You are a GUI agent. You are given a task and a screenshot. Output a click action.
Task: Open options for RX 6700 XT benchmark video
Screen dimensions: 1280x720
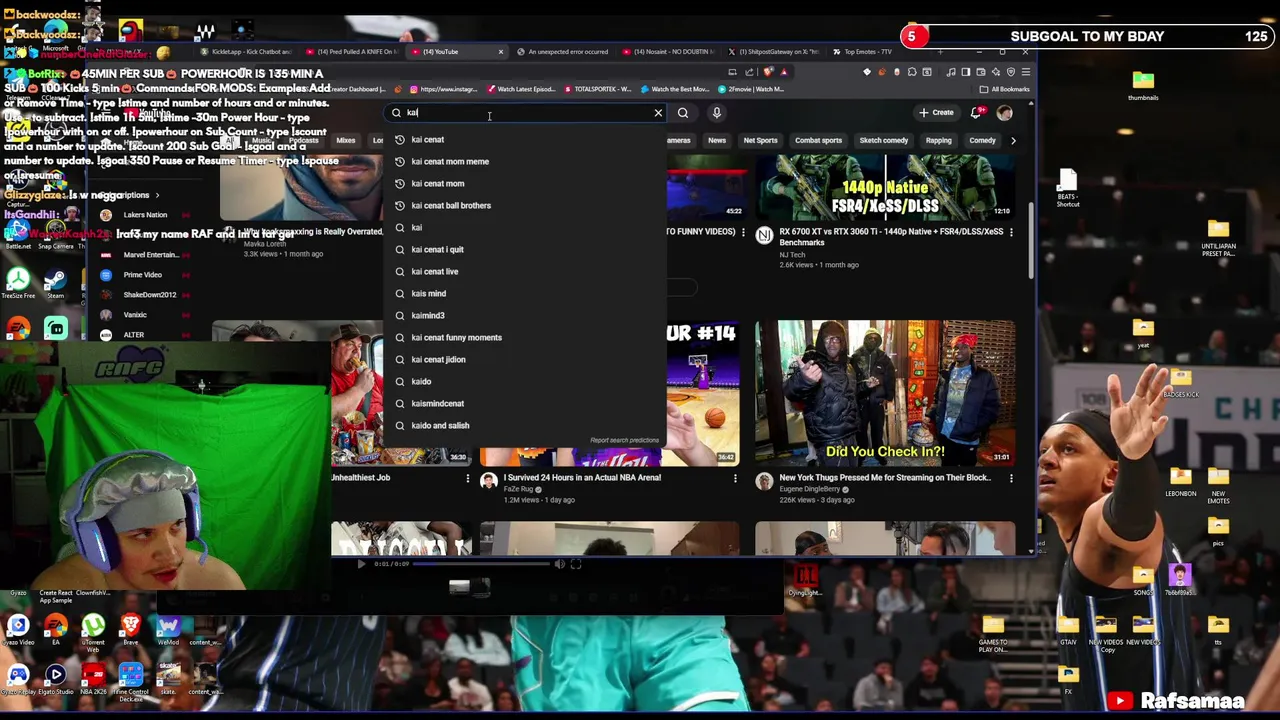(1011, 232)
